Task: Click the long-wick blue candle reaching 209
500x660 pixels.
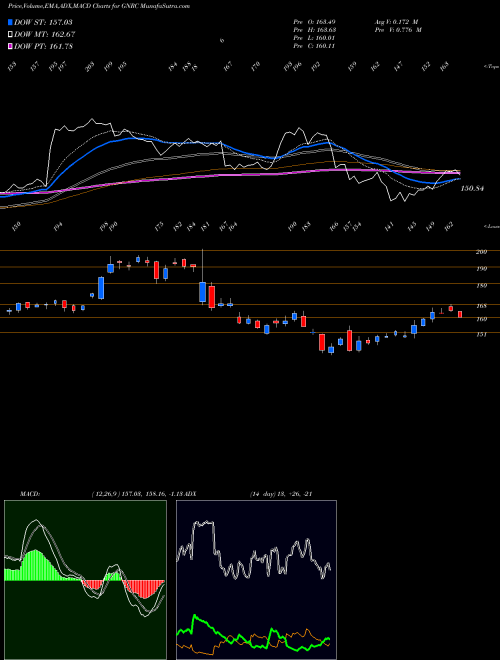Action: pyautogui.click(x=202, y=292)
